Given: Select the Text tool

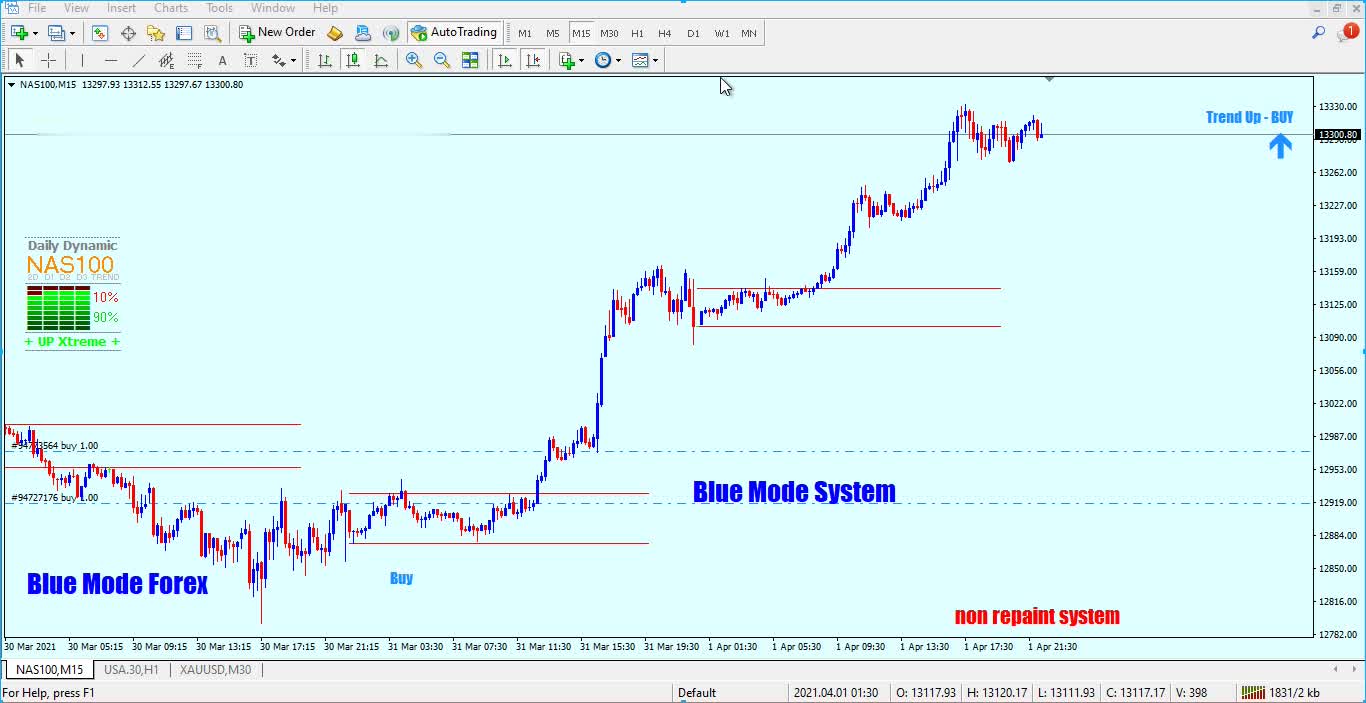Looking at the screenshot, I should [223, 60].
